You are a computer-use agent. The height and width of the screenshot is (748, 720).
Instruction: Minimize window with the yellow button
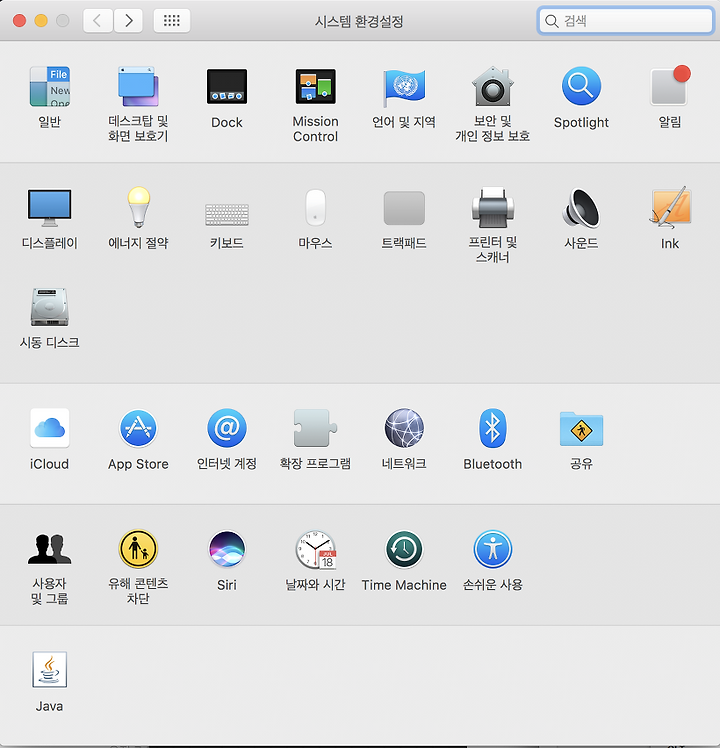point(41,21)
